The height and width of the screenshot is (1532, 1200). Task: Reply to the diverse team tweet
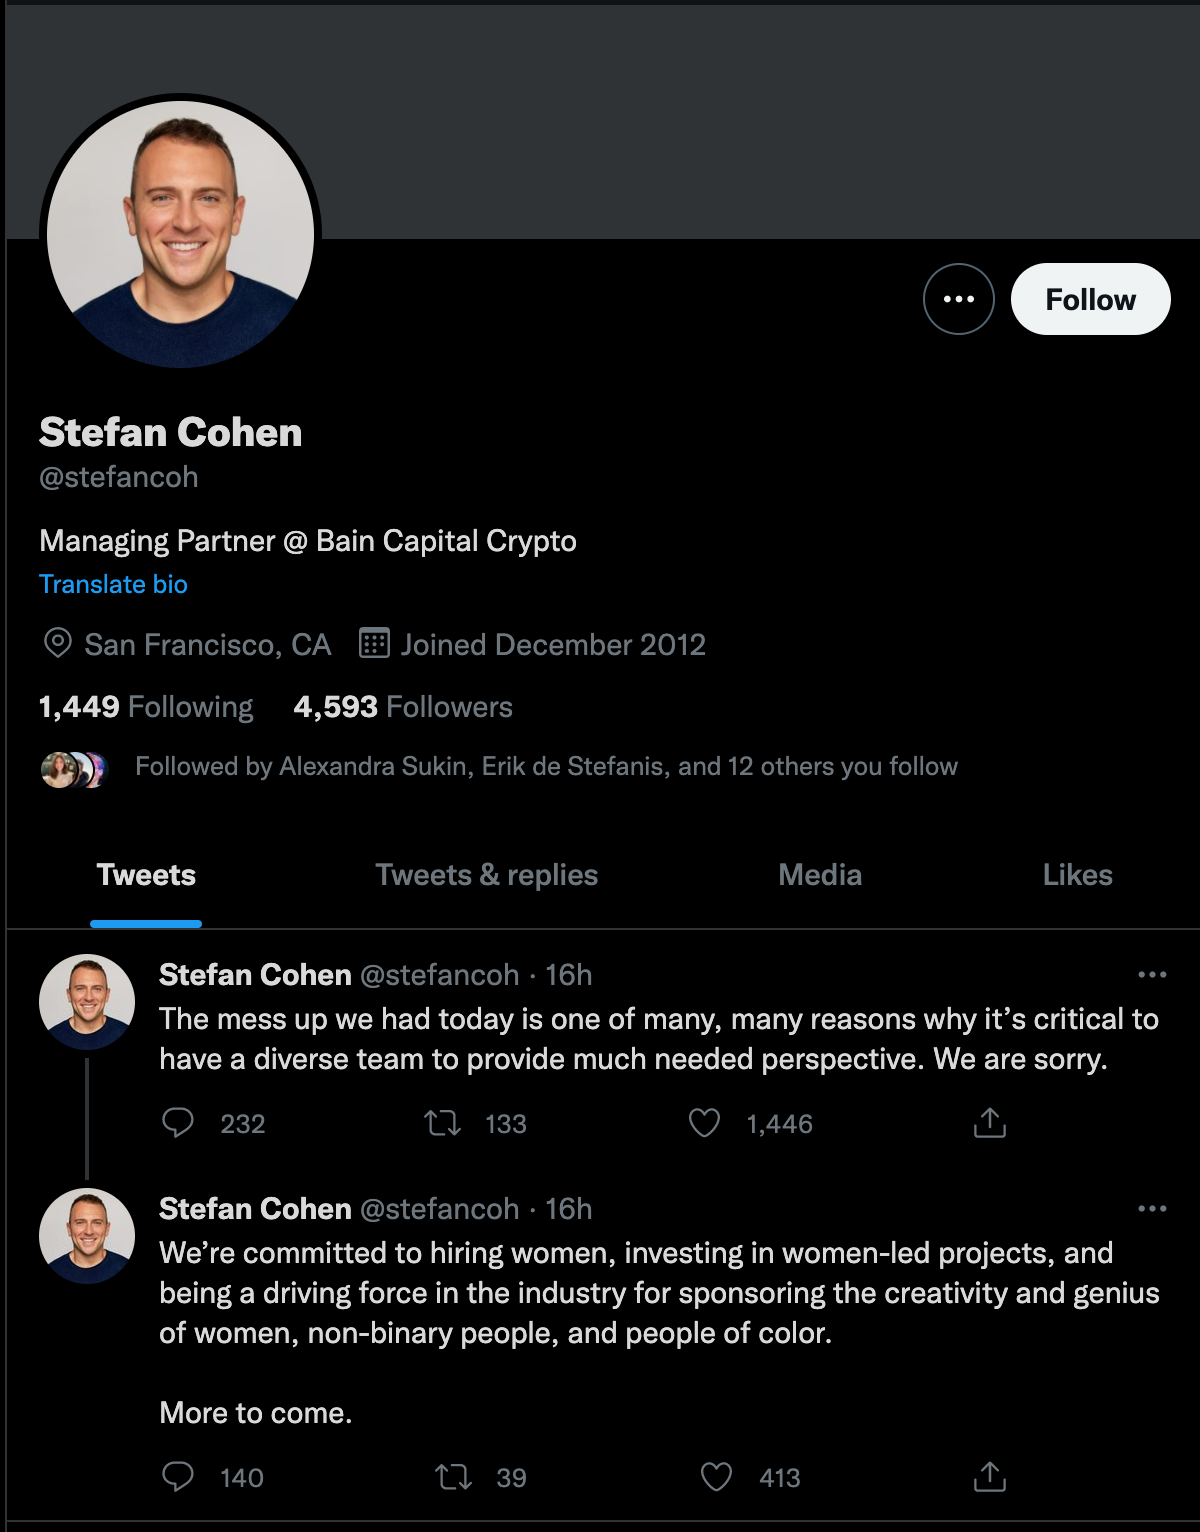coord(178,1123)
